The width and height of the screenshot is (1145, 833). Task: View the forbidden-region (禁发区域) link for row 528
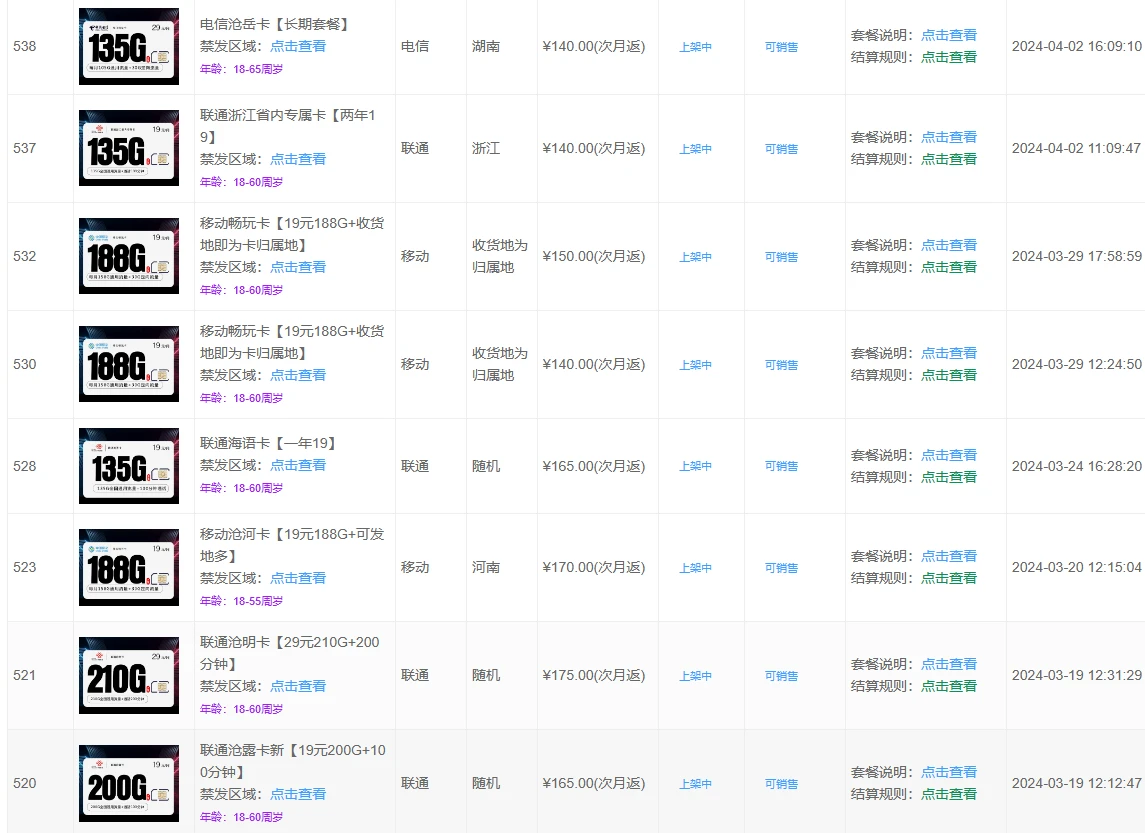[x=298, y=465]
